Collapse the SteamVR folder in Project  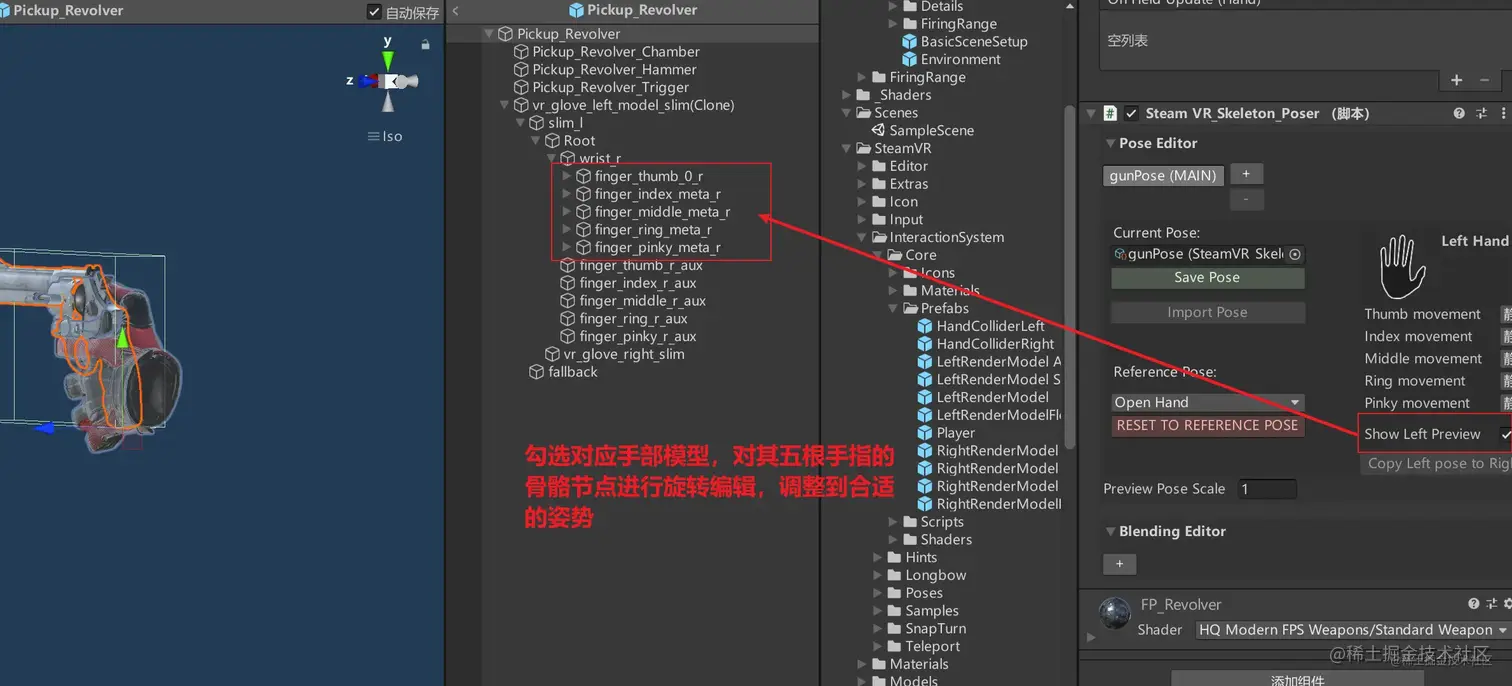[847, 148]
